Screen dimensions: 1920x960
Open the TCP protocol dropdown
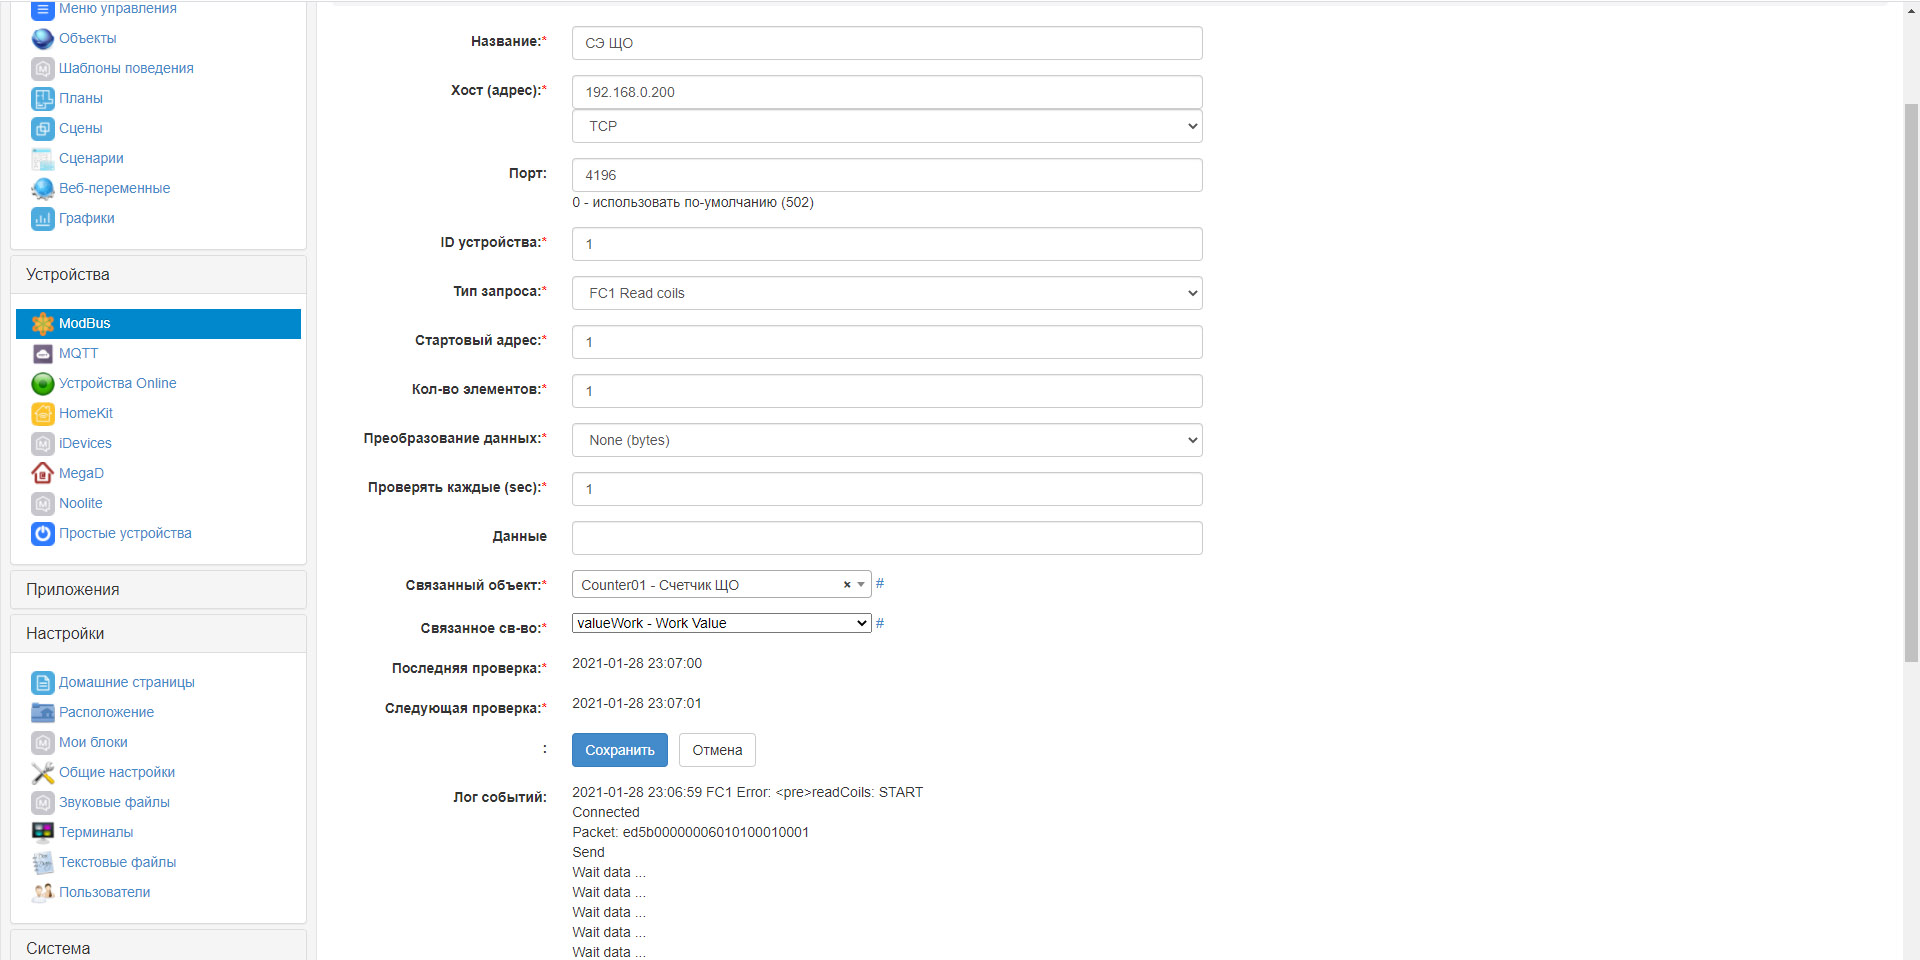[887, 126]
